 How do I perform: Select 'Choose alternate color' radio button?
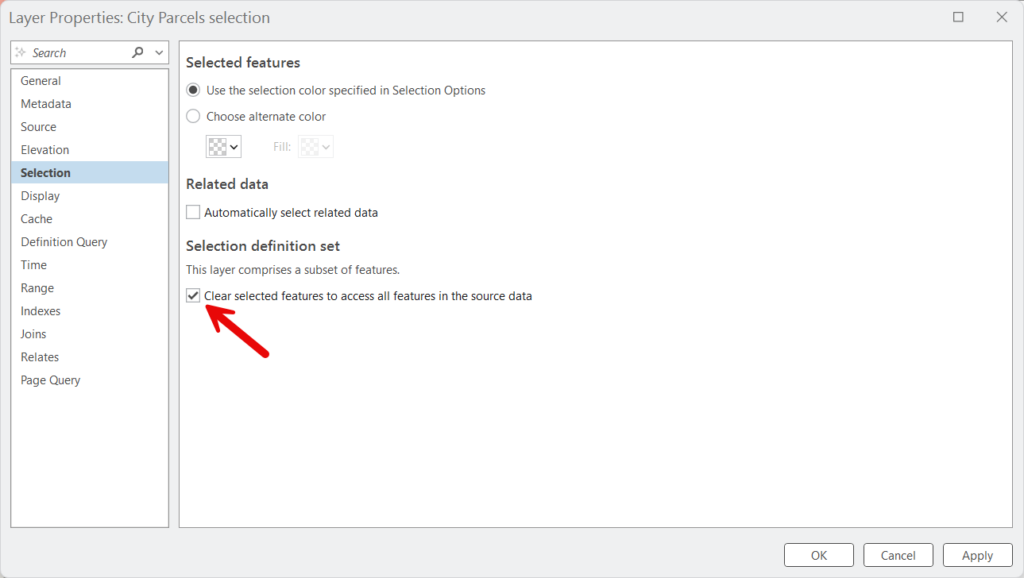click(x=193, y=116)
